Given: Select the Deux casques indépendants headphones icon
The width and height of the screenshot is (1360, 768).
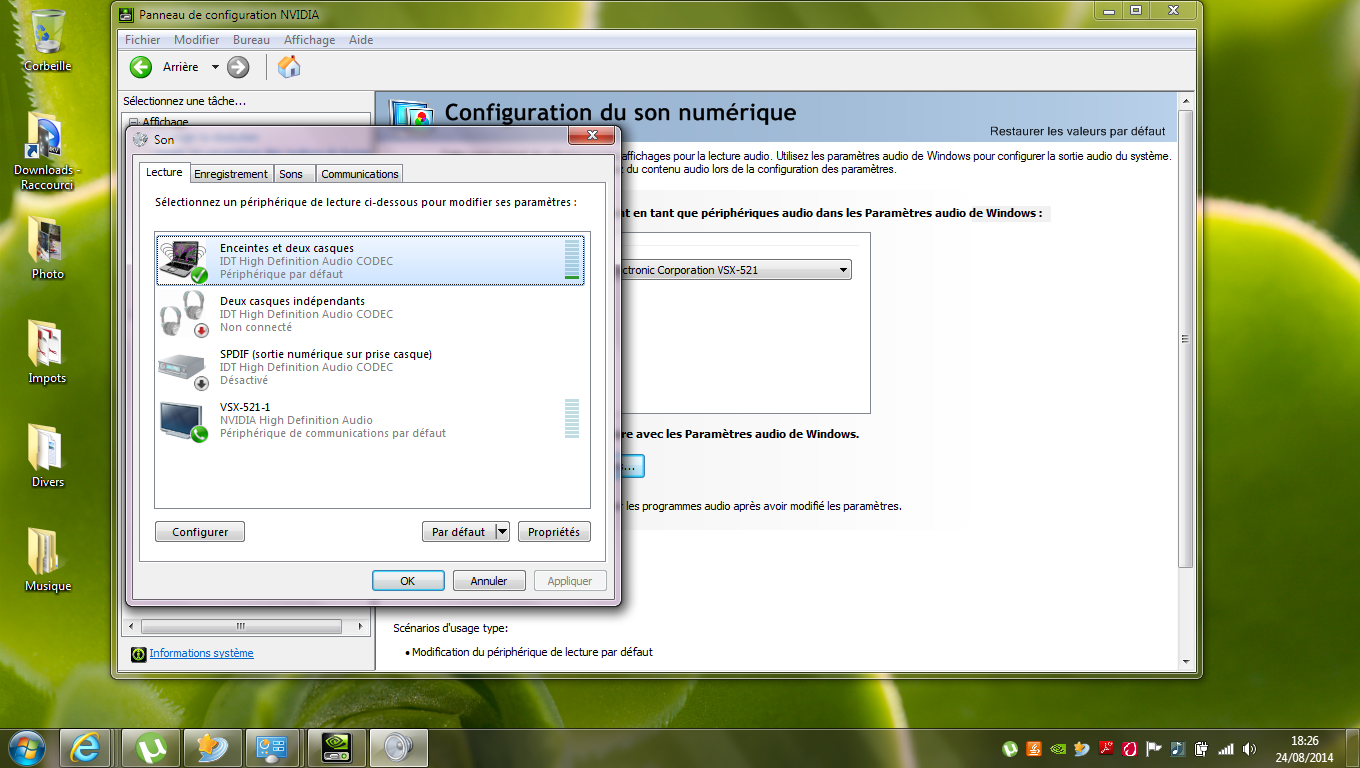Looking at the screenshot, I should coord(184,314).
